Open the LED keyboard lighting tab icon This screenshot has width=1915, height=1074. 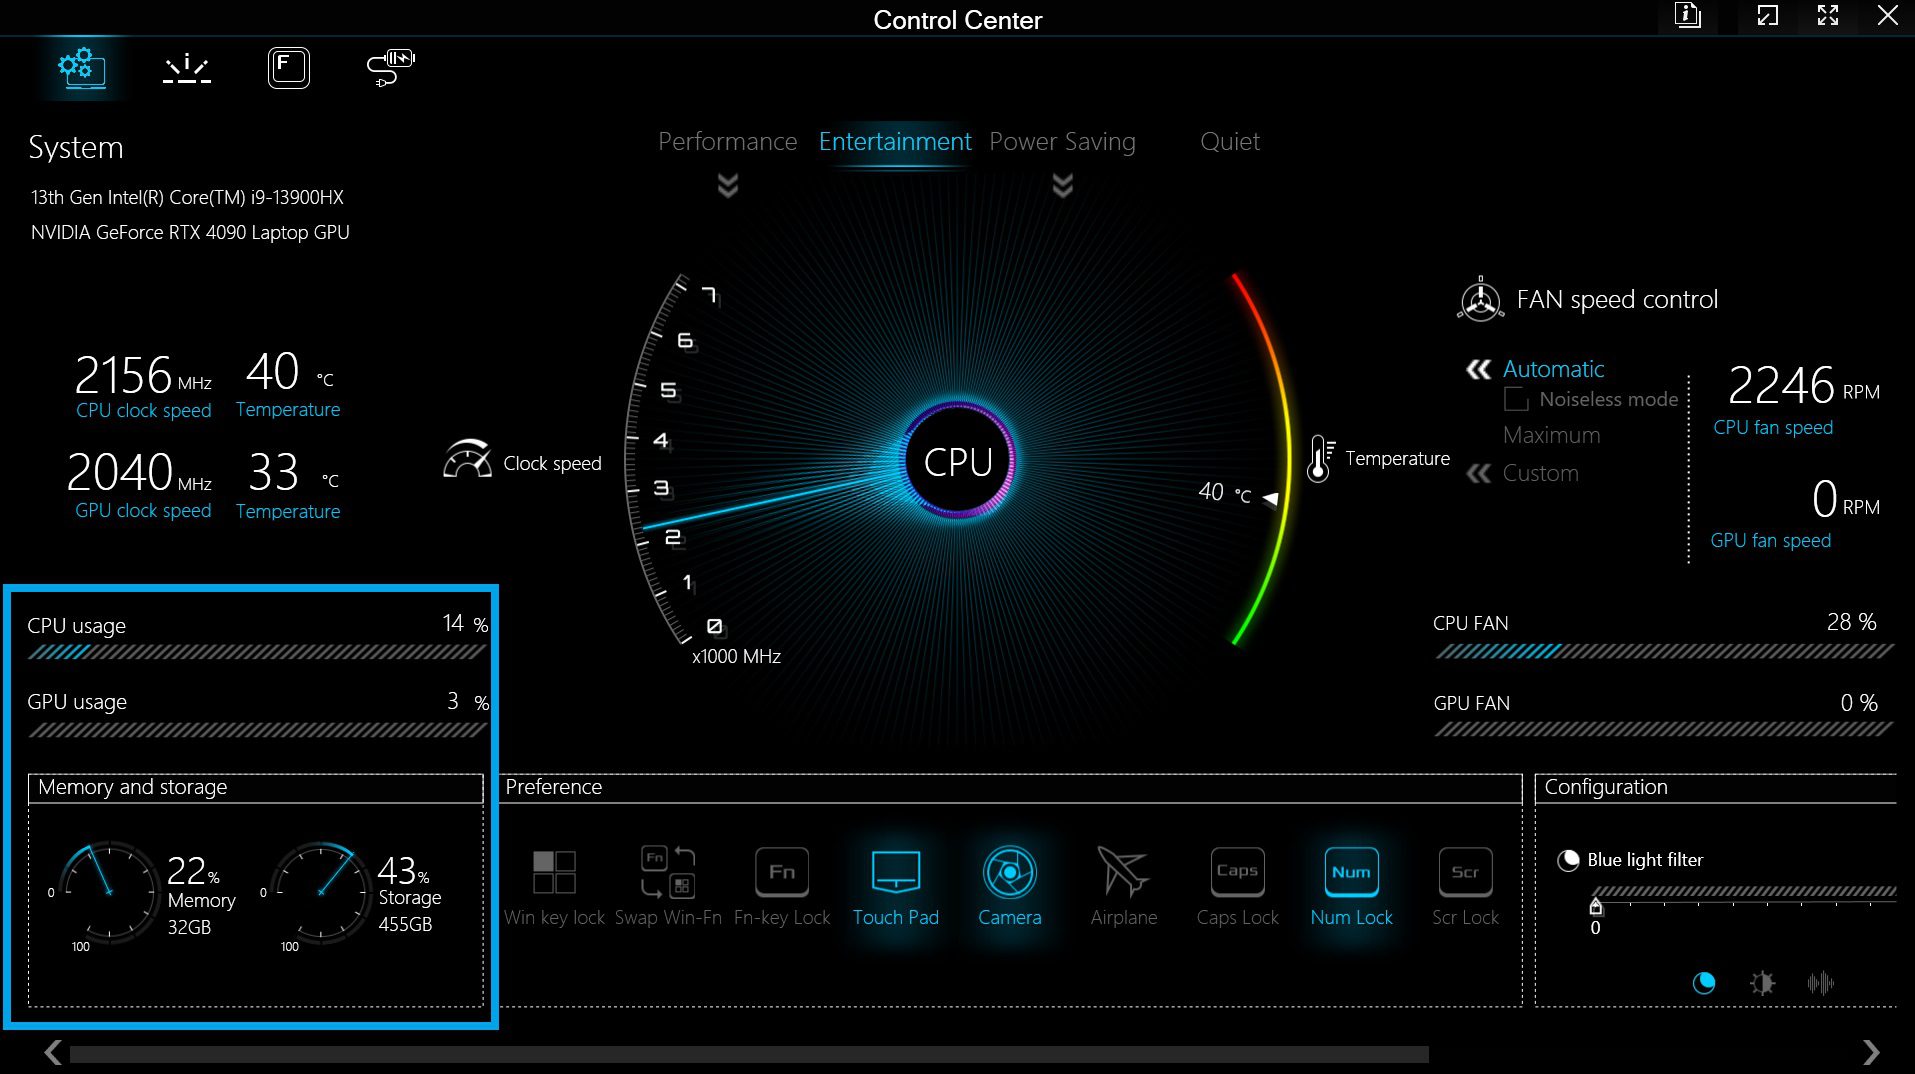187,69
